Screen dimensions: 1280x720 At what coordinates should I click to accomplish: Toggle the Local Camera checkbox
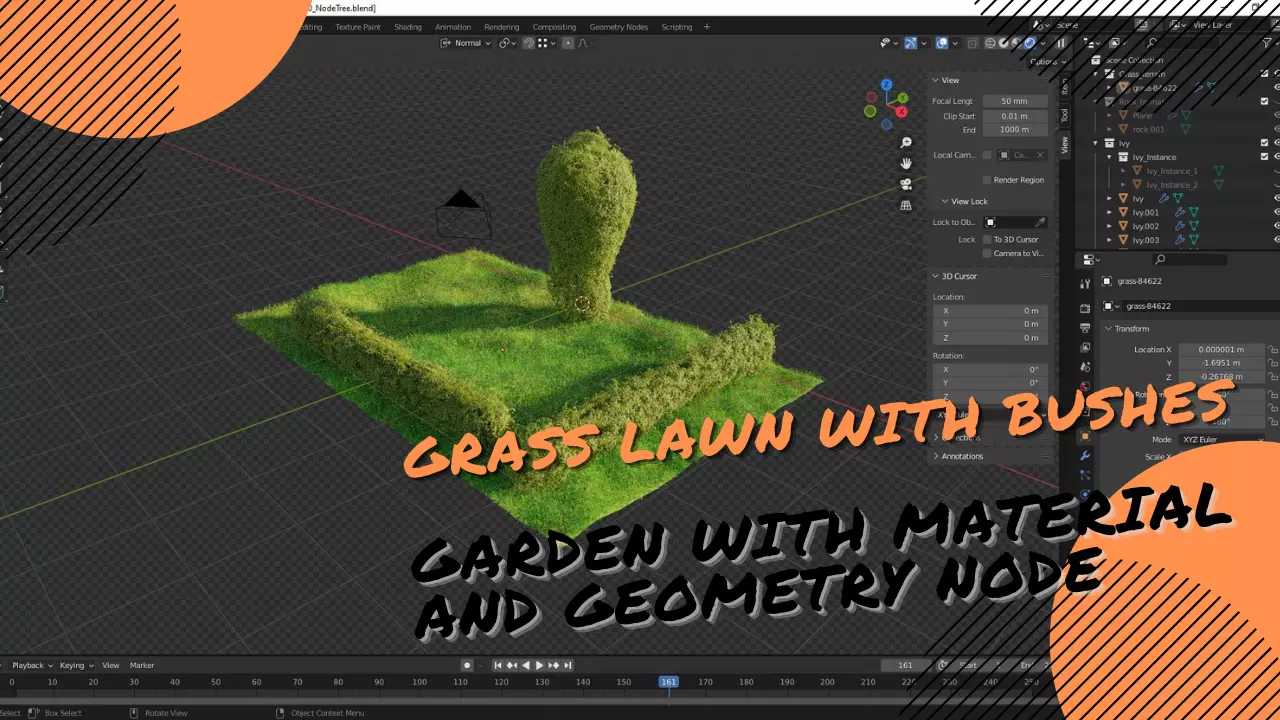click(x=987, y=155)
